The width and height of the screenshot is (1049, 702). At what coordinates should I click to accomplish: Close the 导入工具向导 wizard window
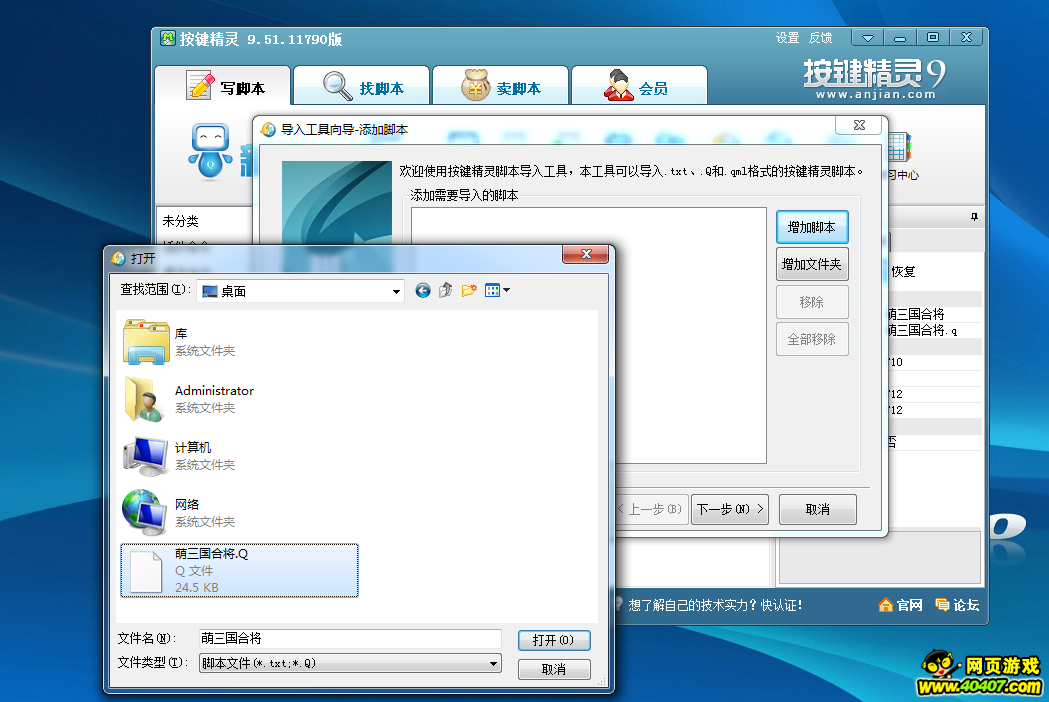pyautogui.click(x=859, y=125)
